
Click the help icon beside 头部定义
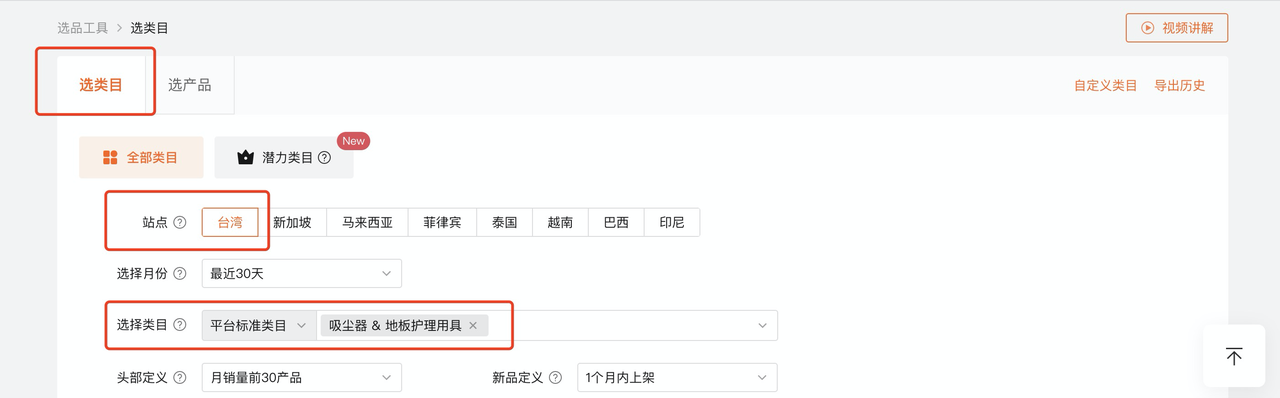(180, 378)
